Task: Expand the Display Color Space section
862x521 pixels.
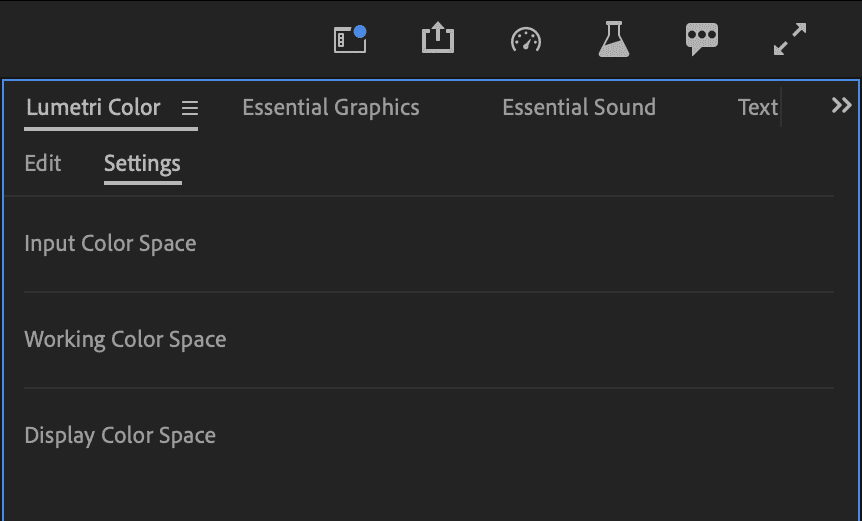Action: [120, 436]
